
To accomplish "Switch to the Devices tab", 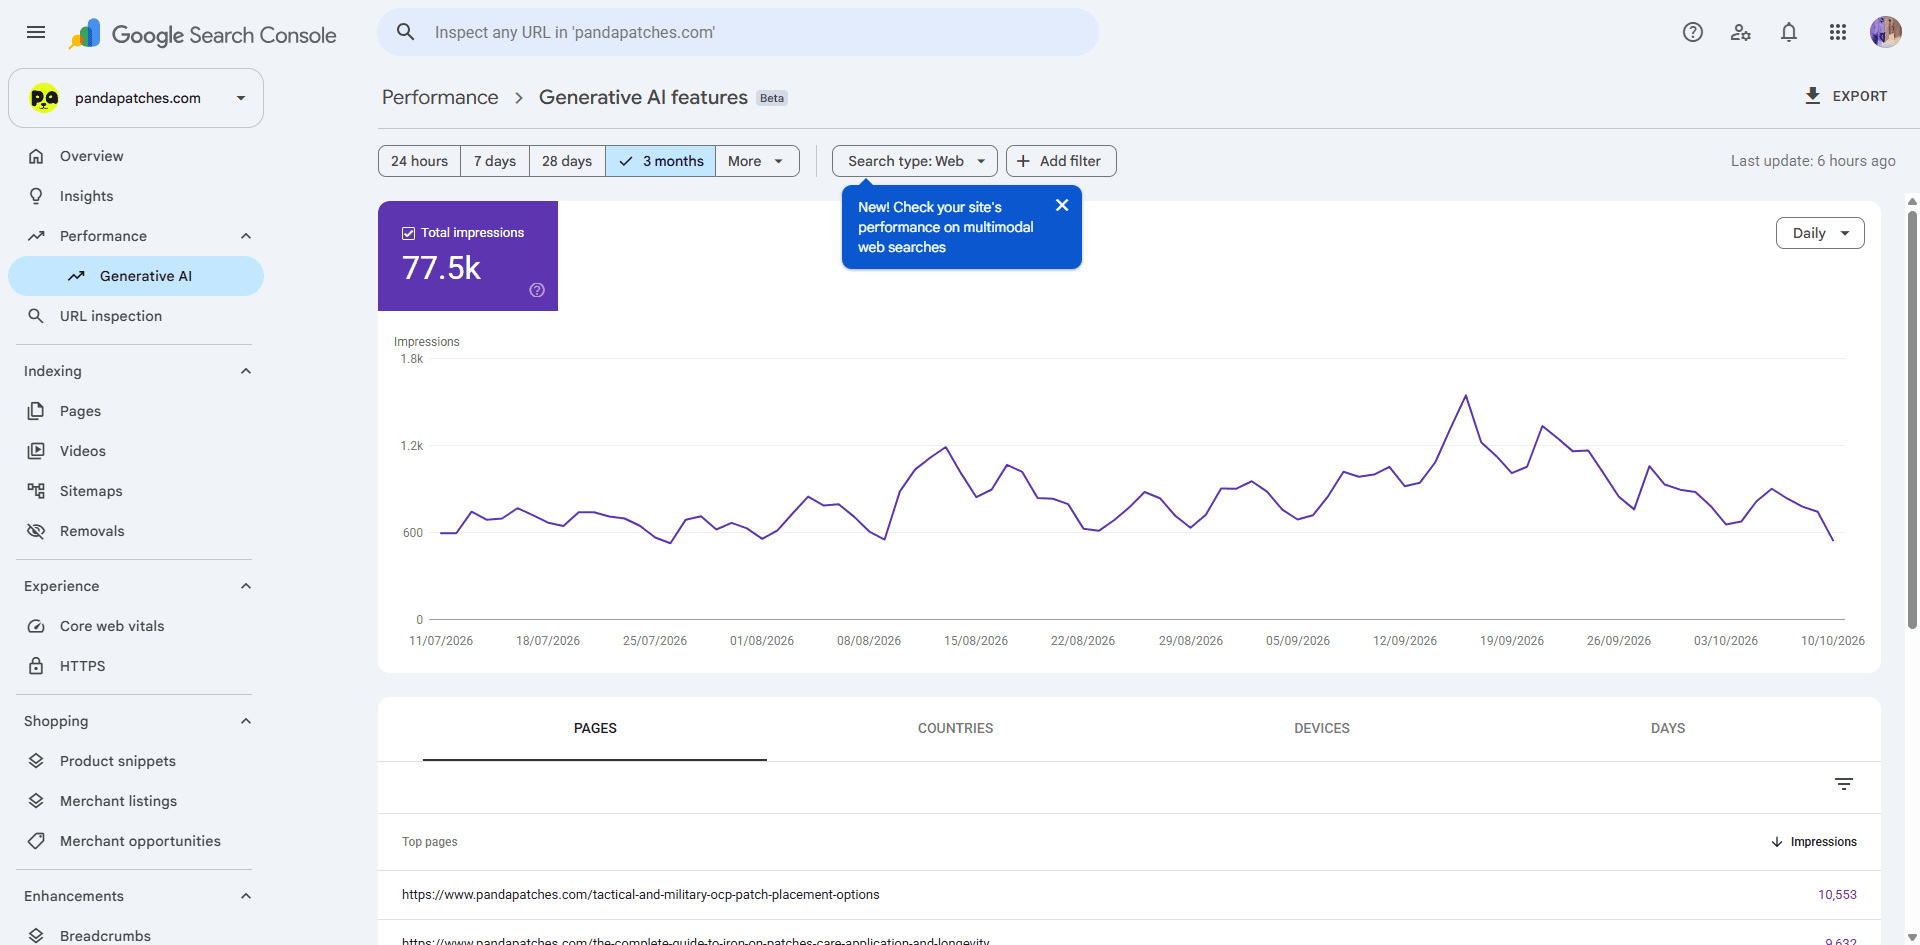I will [x=1322, y=728].
